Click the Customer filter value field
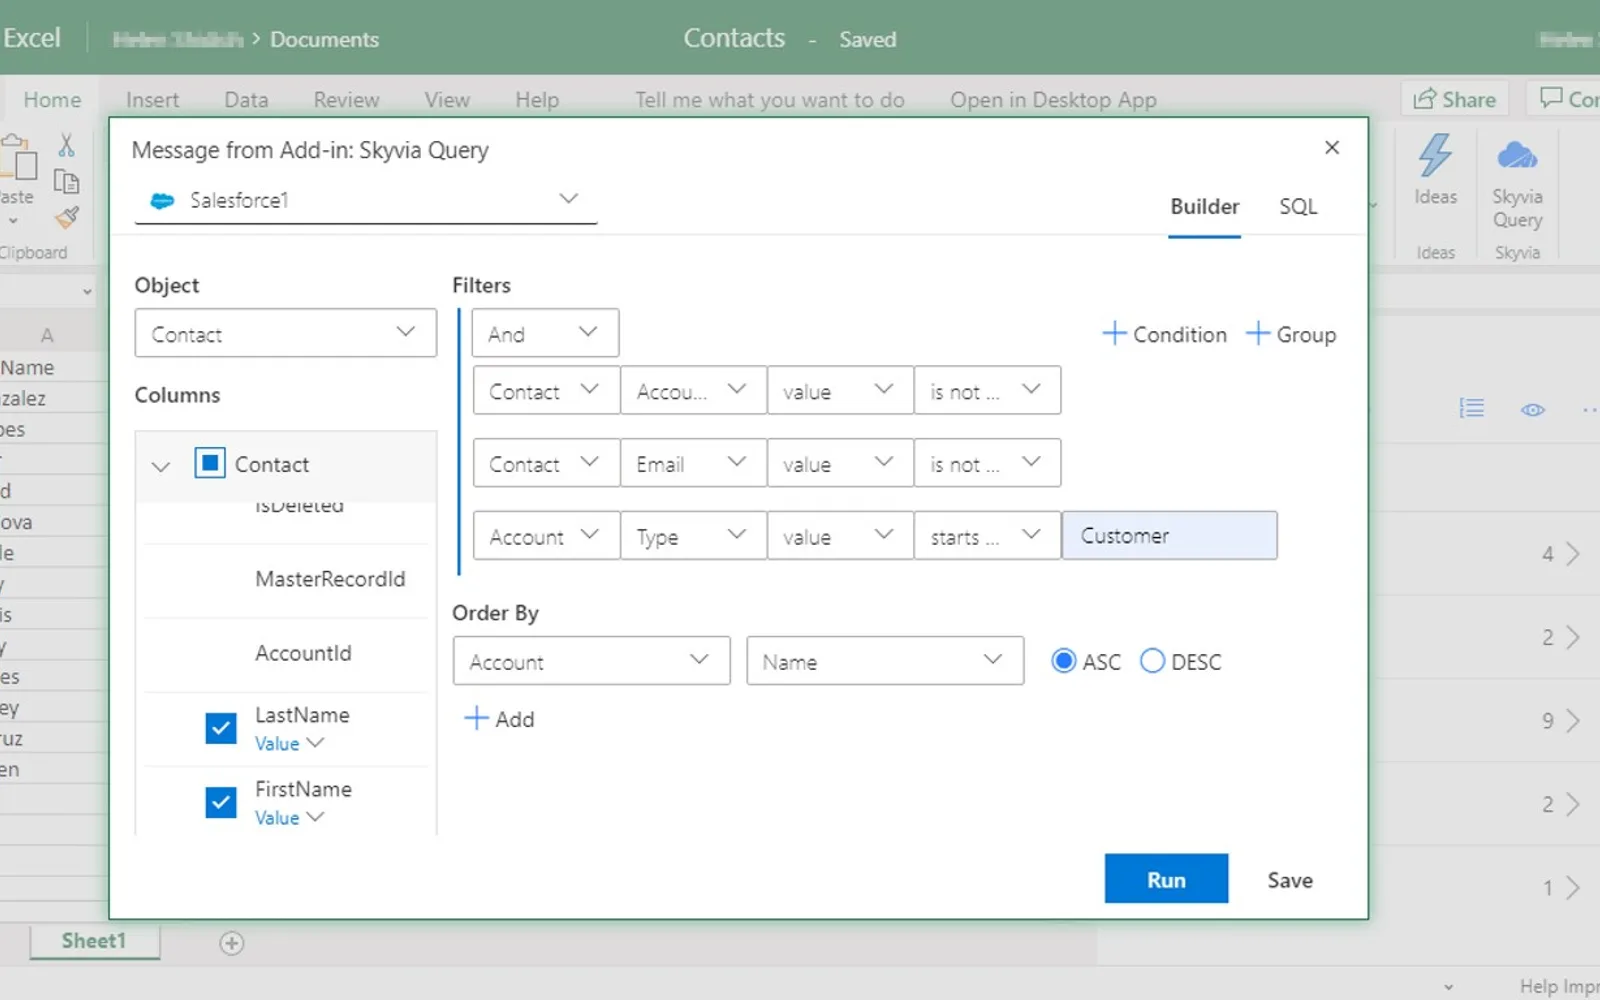 tap(1169, 536)
